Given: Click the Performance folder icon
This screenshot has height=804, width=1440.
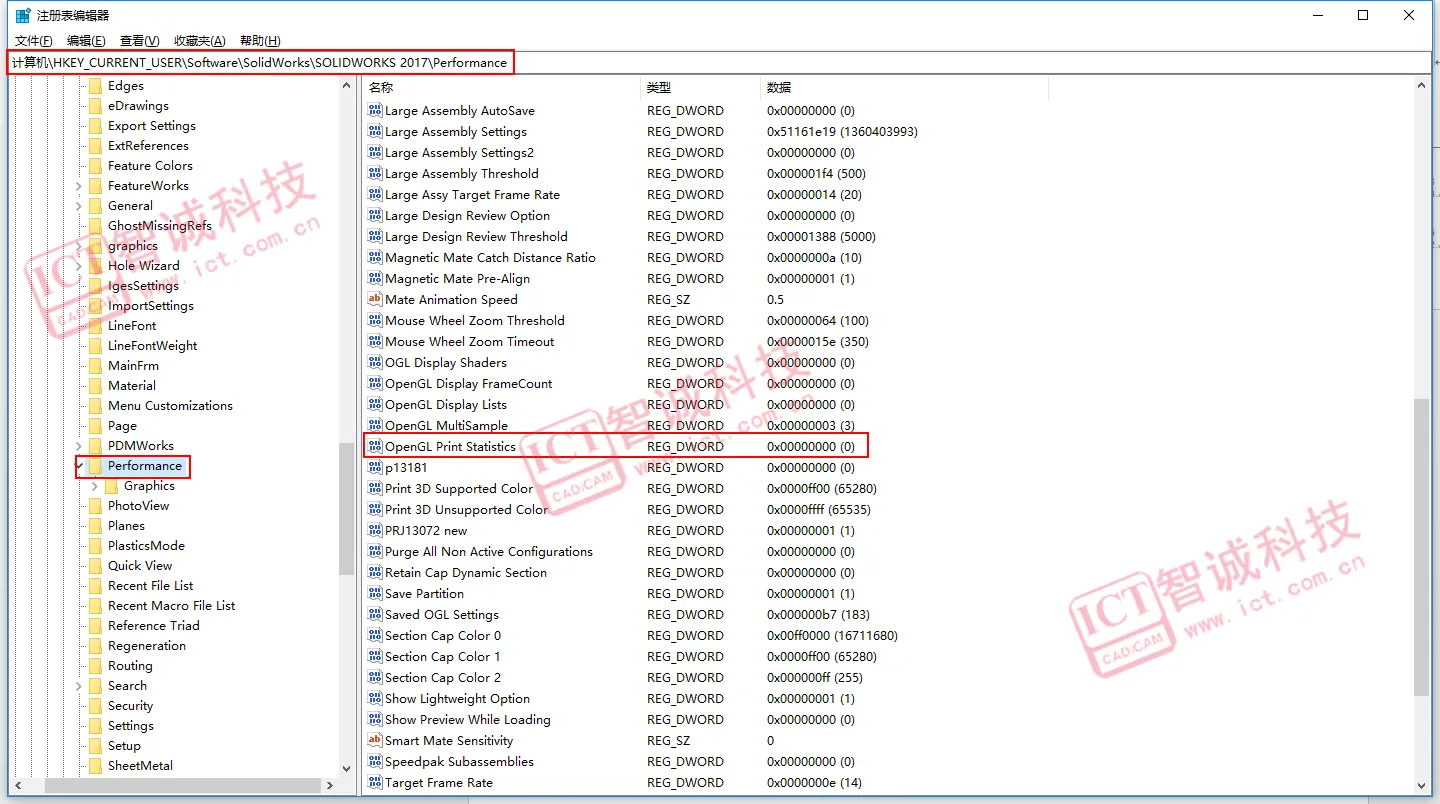Looking at the screenshot, I should [x=95, y=466].
